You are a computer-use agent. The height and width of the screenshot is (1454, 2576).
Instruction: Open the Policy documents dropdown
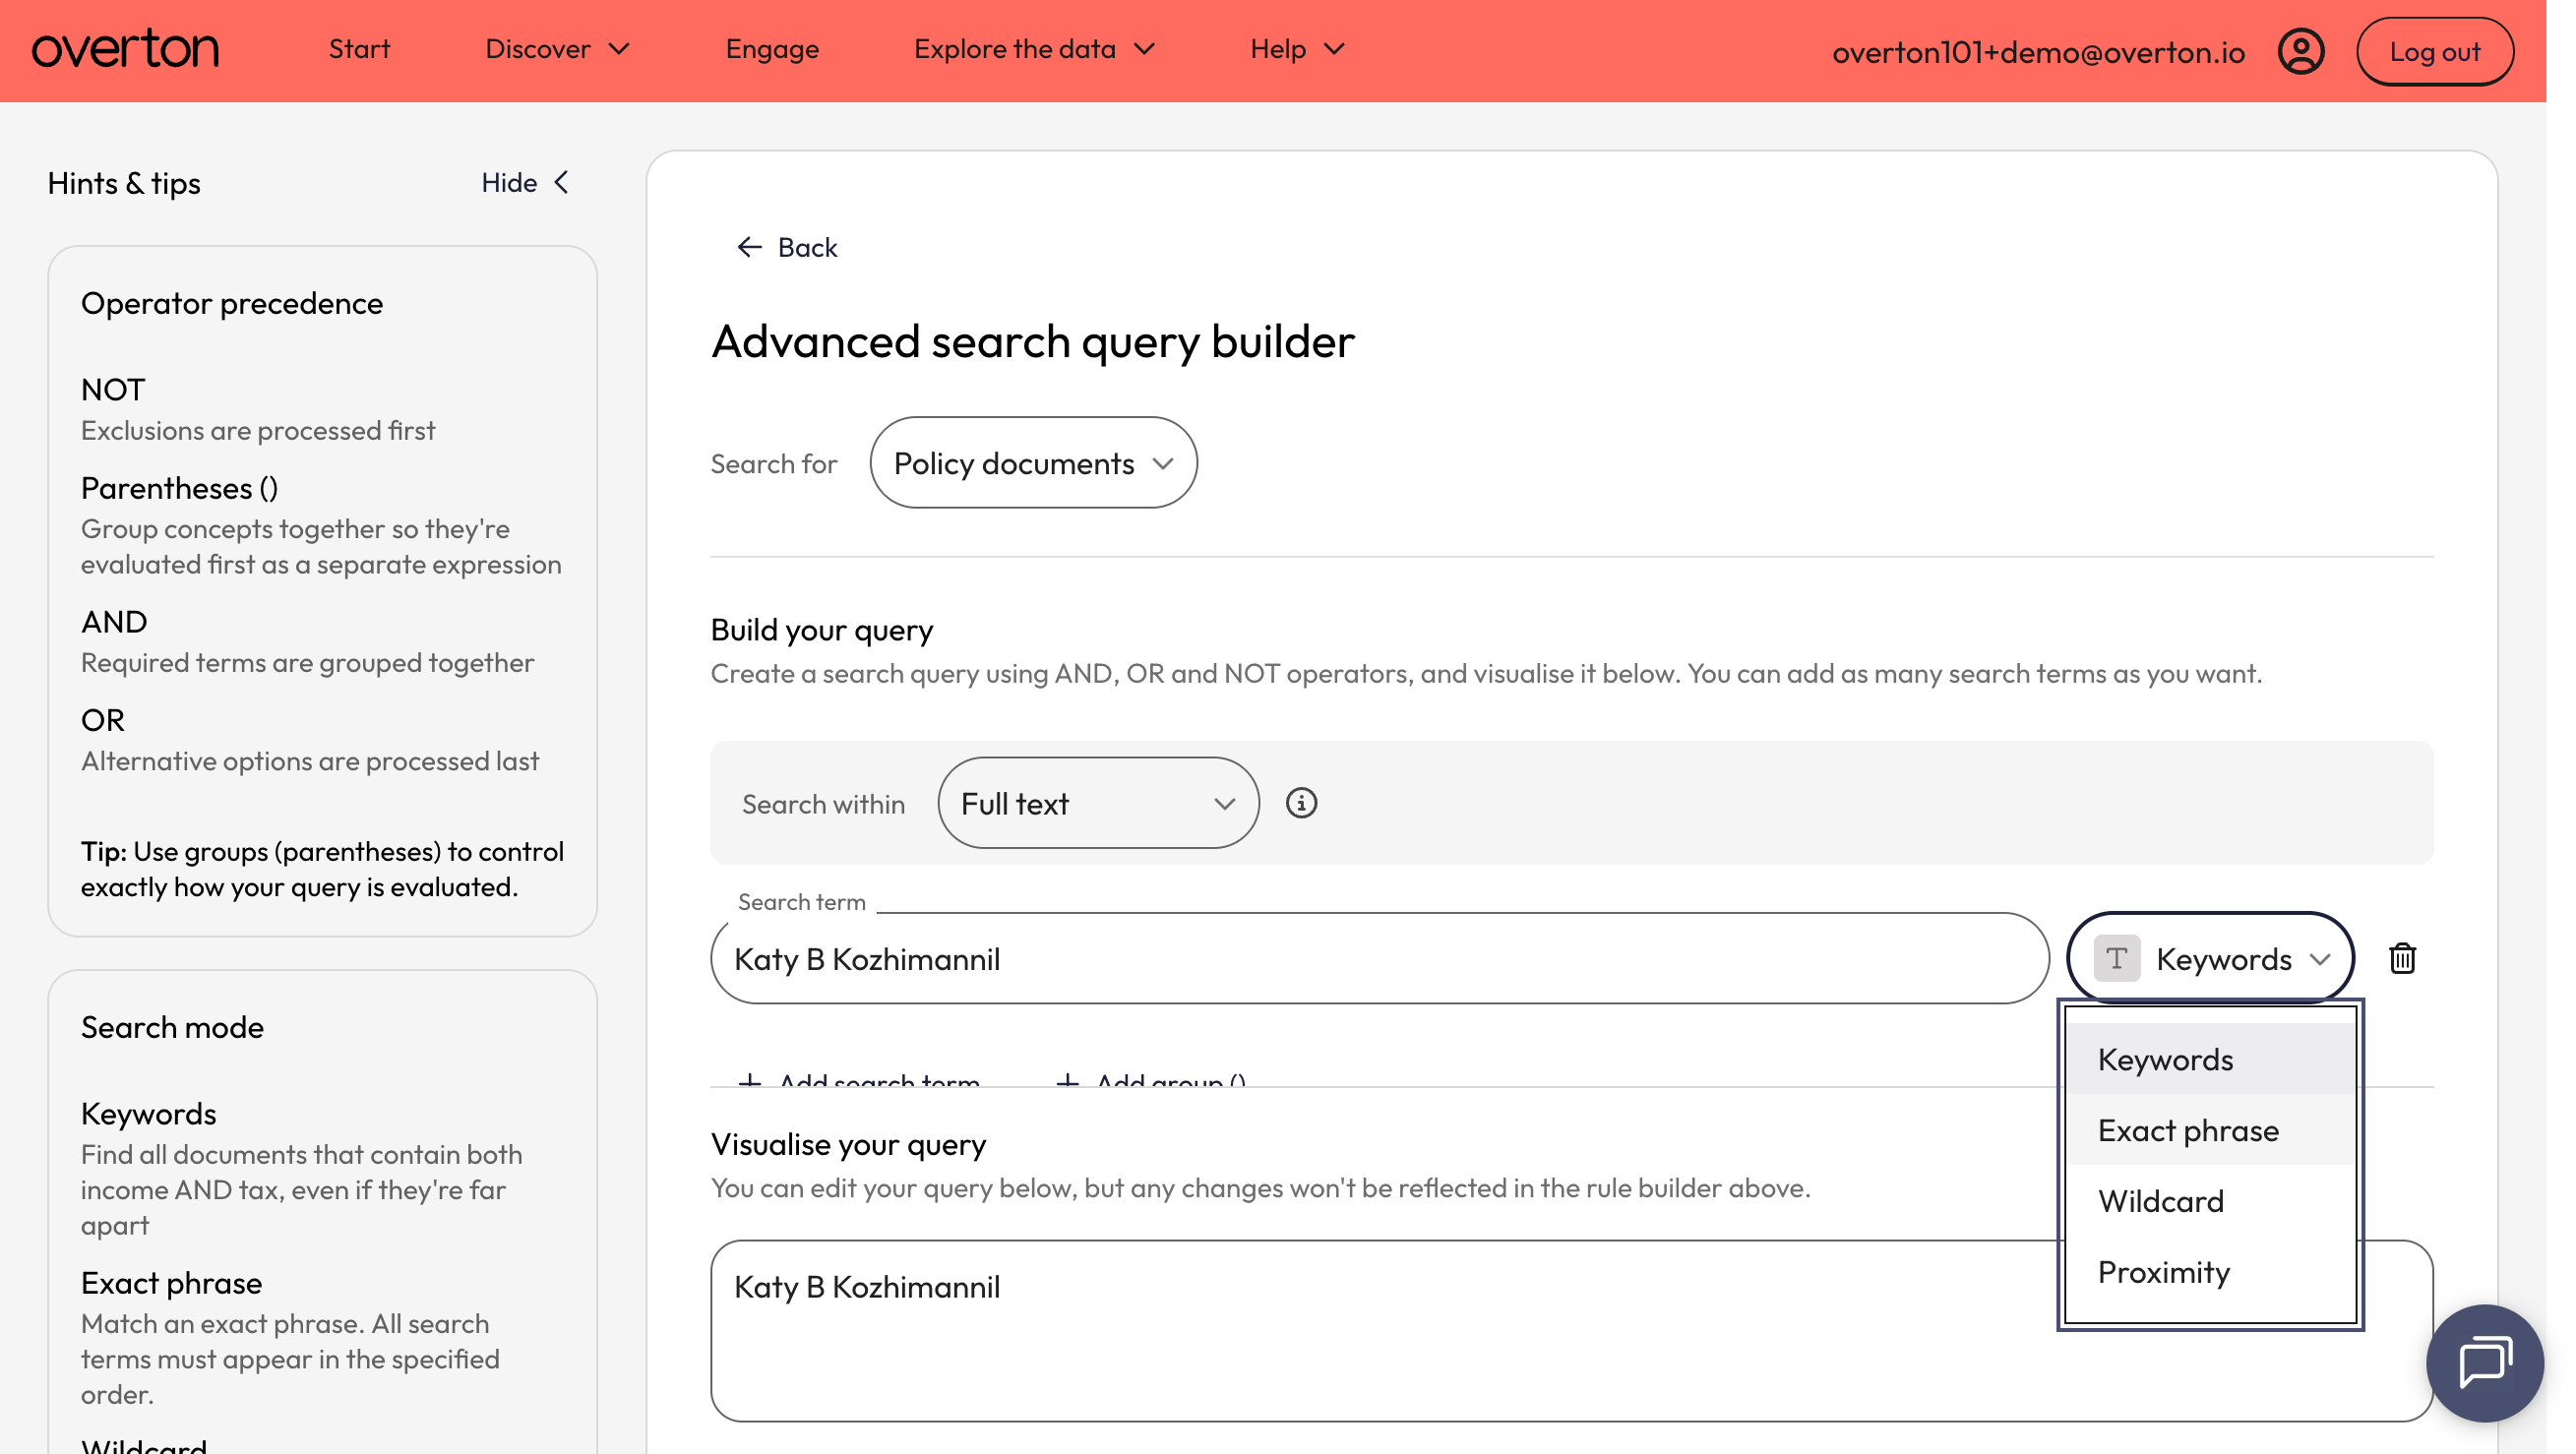1033,462
